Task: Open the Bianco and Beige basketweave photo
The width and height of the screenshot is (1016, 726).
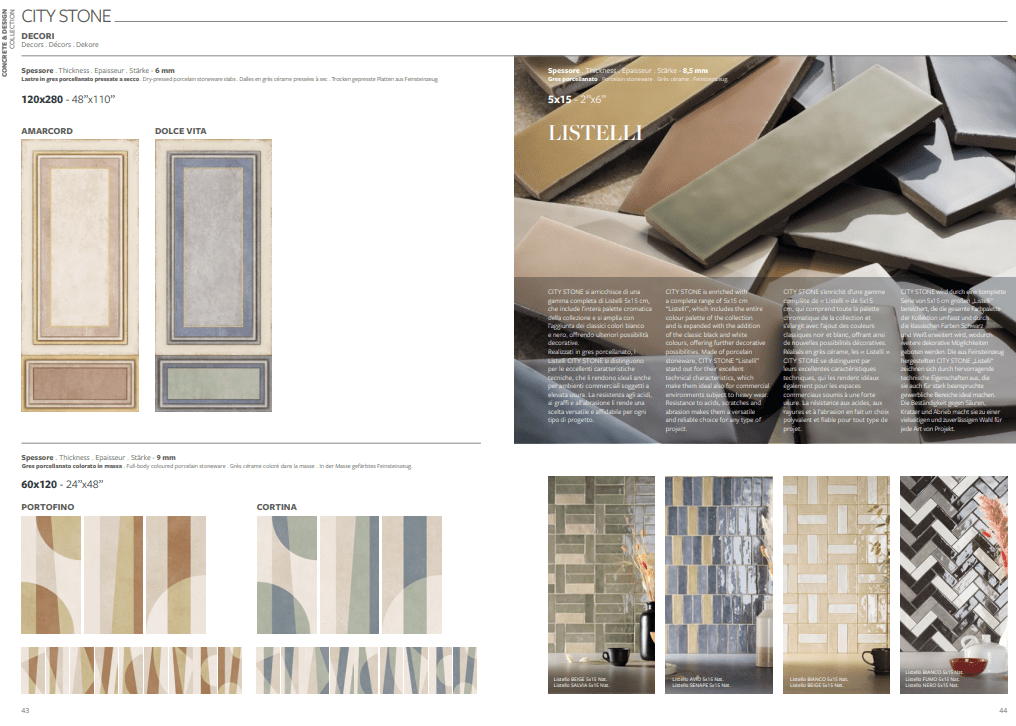Action: (x=835, y=585)
